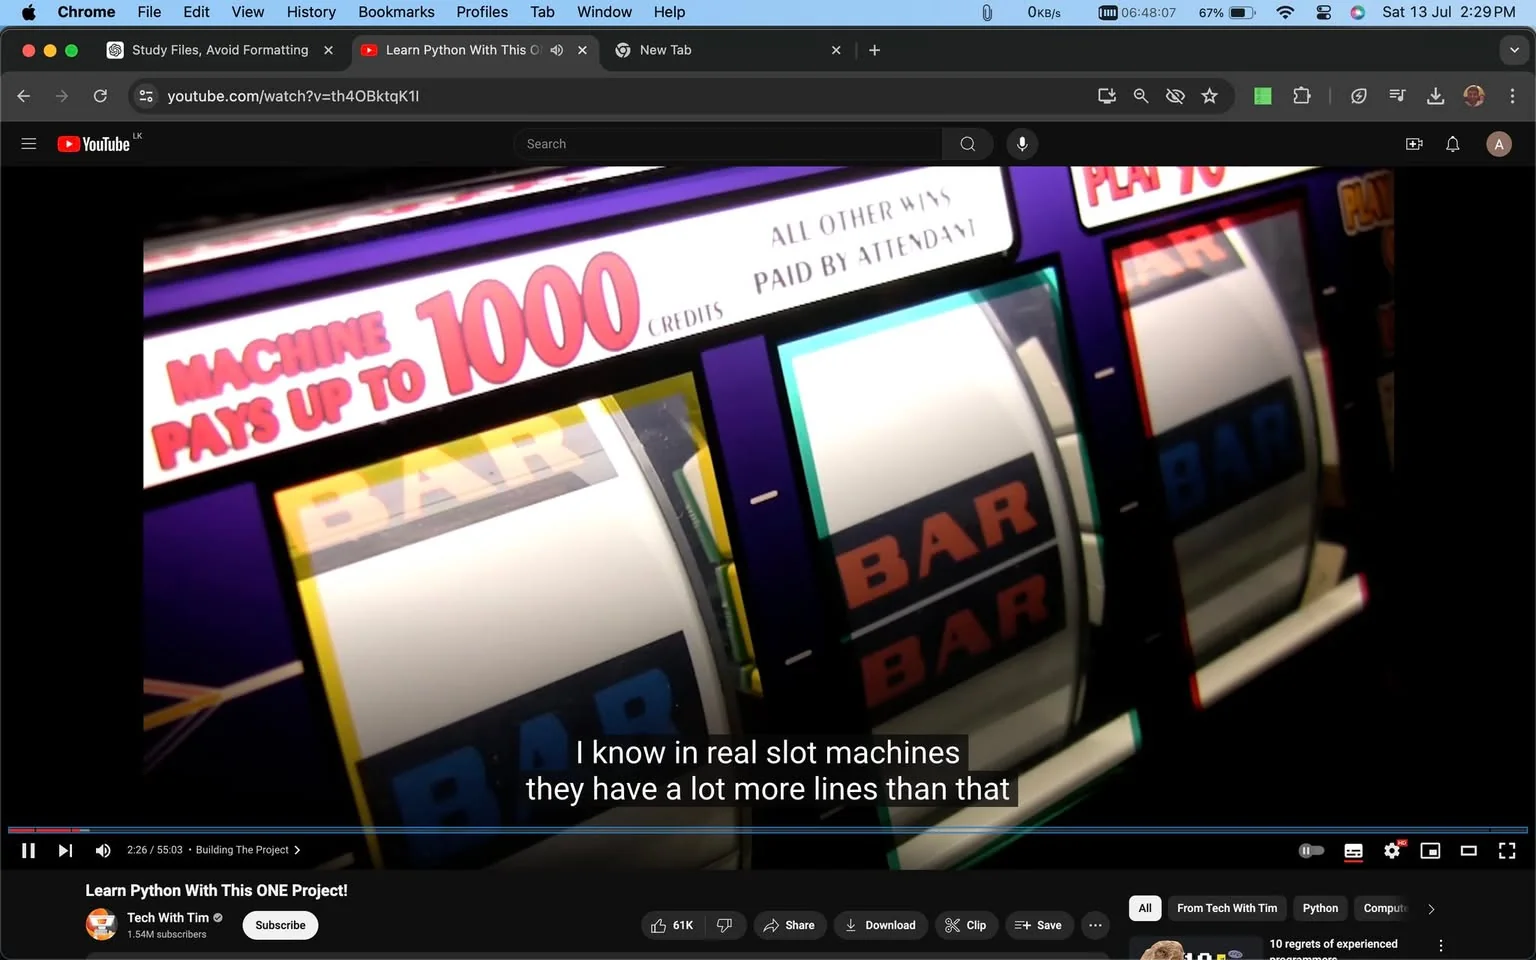Toggle the autoplay switch in player
Screen dimensions: 1536x960
click(x=1311, y=850)
